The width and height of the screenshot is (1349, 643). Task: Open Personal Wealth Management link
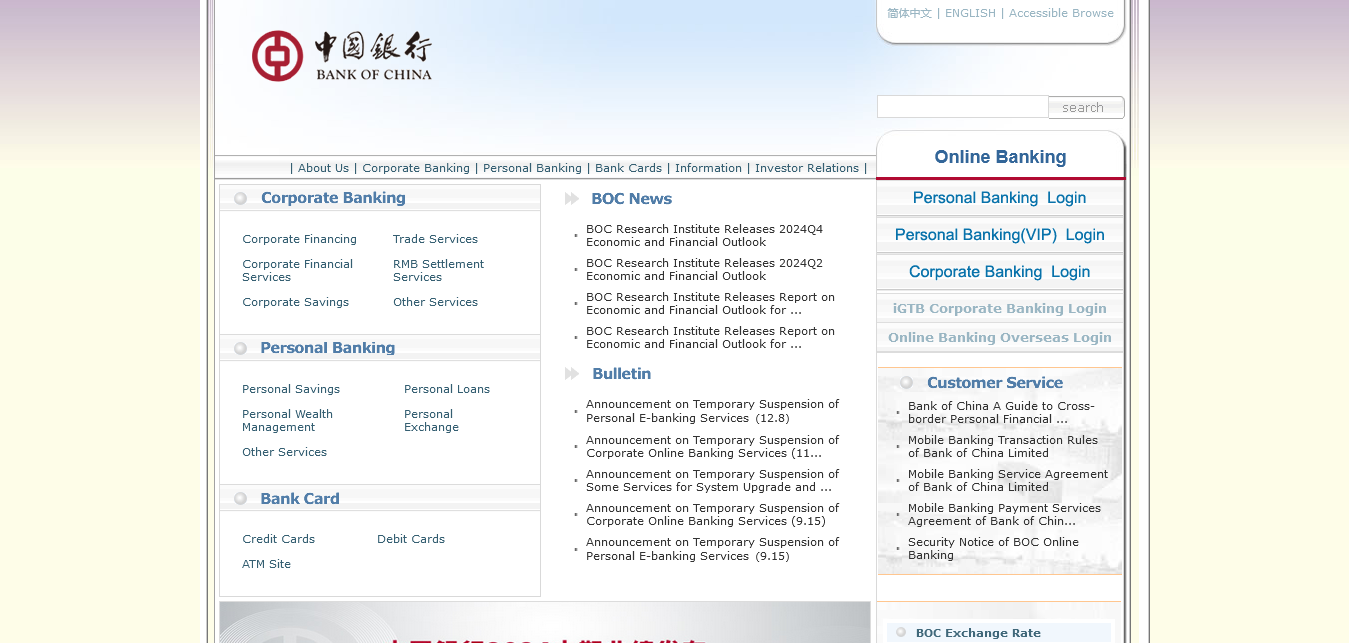(287, 421)
